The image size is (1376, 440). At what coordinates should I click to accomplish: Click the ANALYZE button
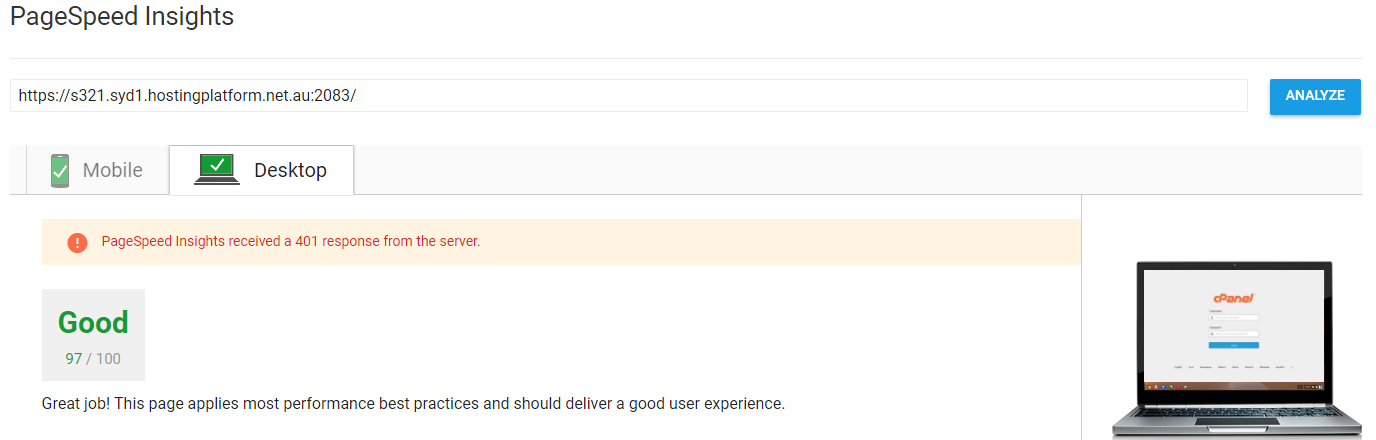1315,96
